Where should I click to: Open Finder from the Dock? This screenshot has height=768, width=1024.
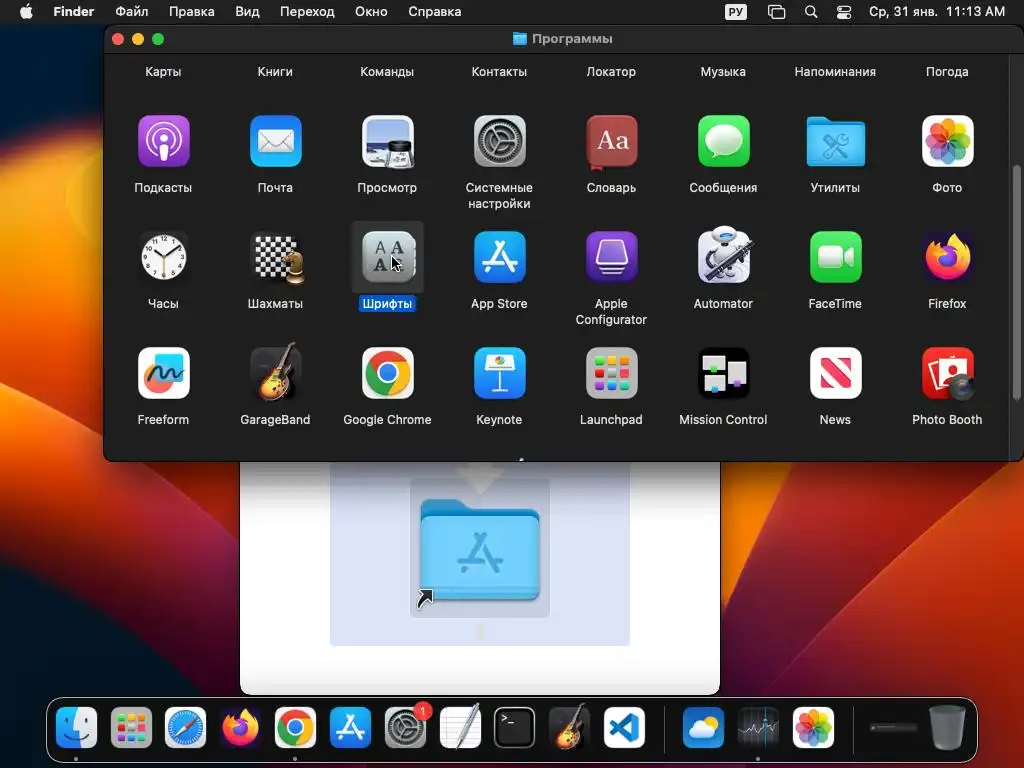(76, 727)
